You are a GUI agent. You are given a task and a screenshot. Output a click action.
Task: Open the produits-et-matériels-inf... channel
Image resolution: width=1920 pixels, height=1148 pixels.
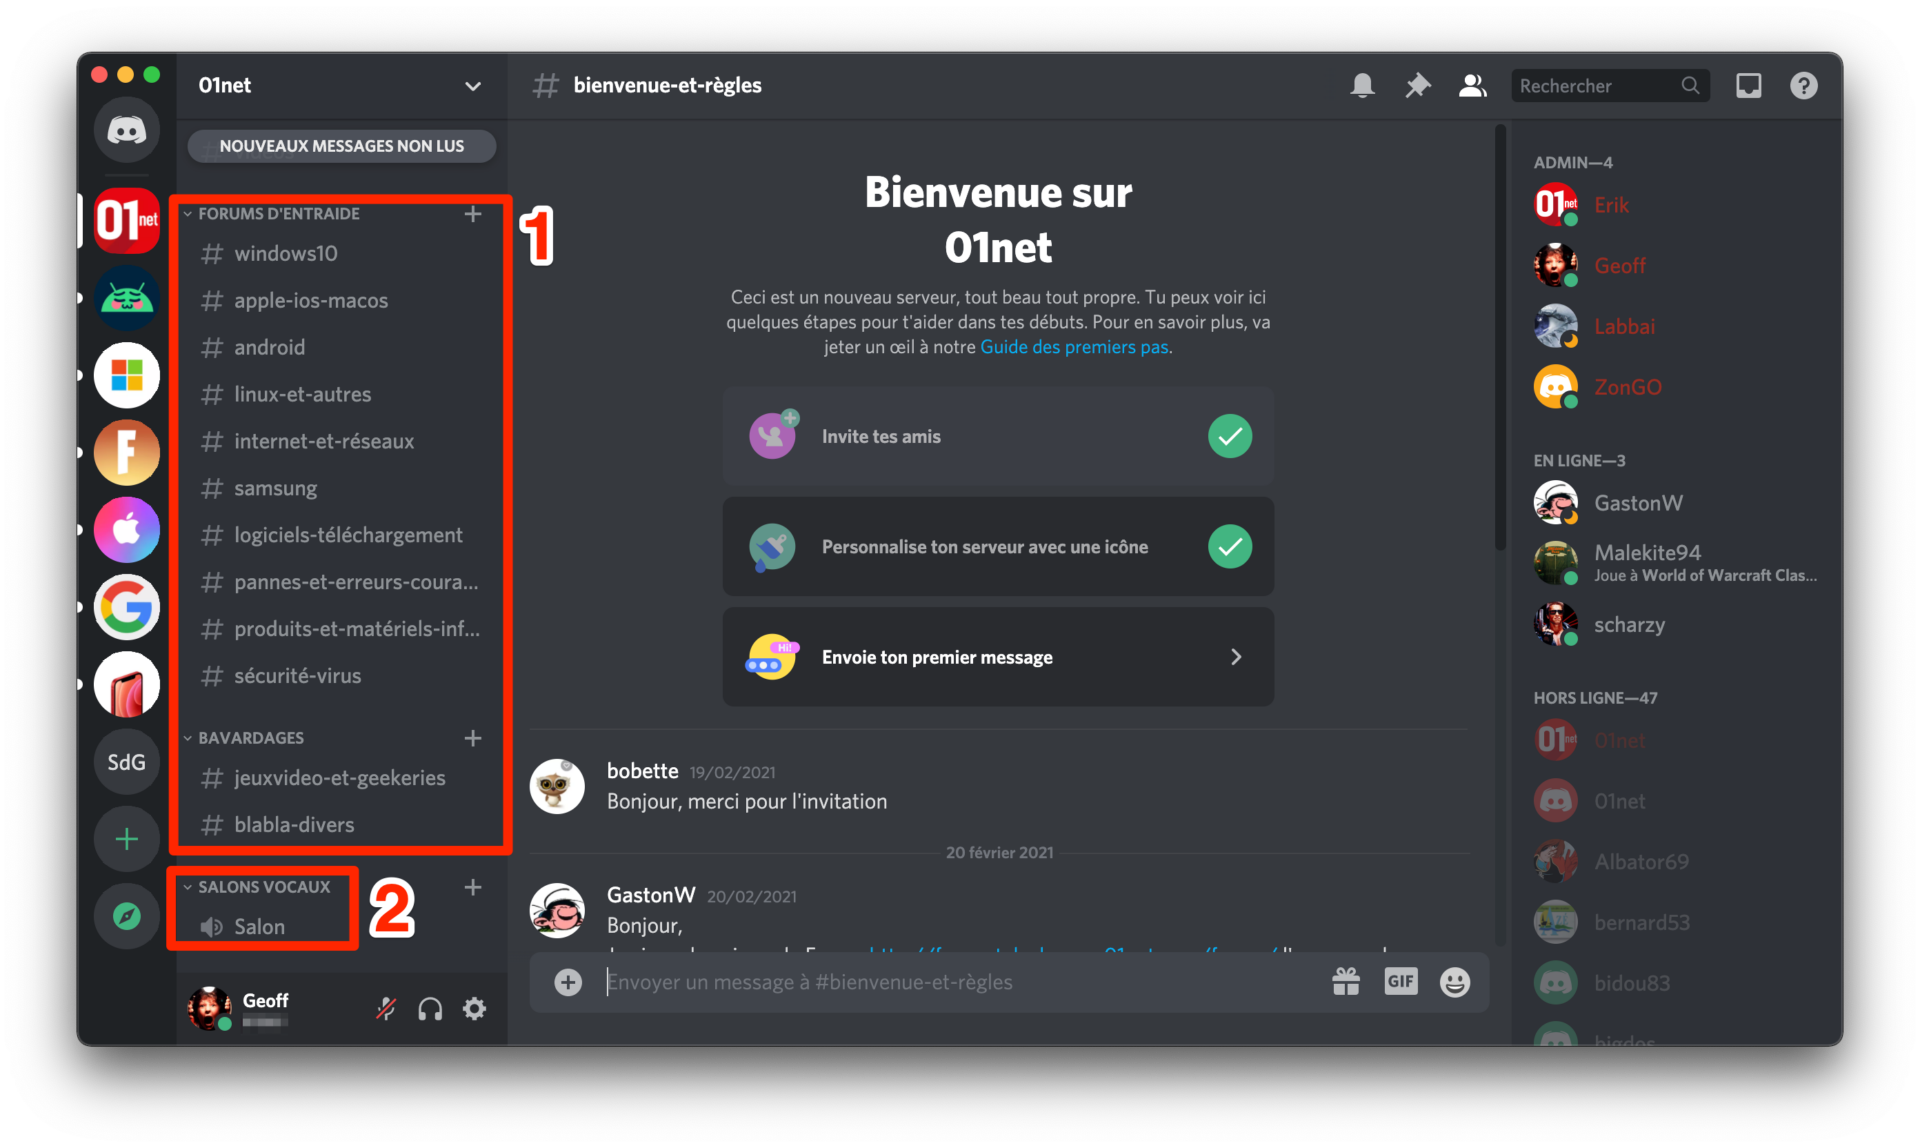(341, 630)
